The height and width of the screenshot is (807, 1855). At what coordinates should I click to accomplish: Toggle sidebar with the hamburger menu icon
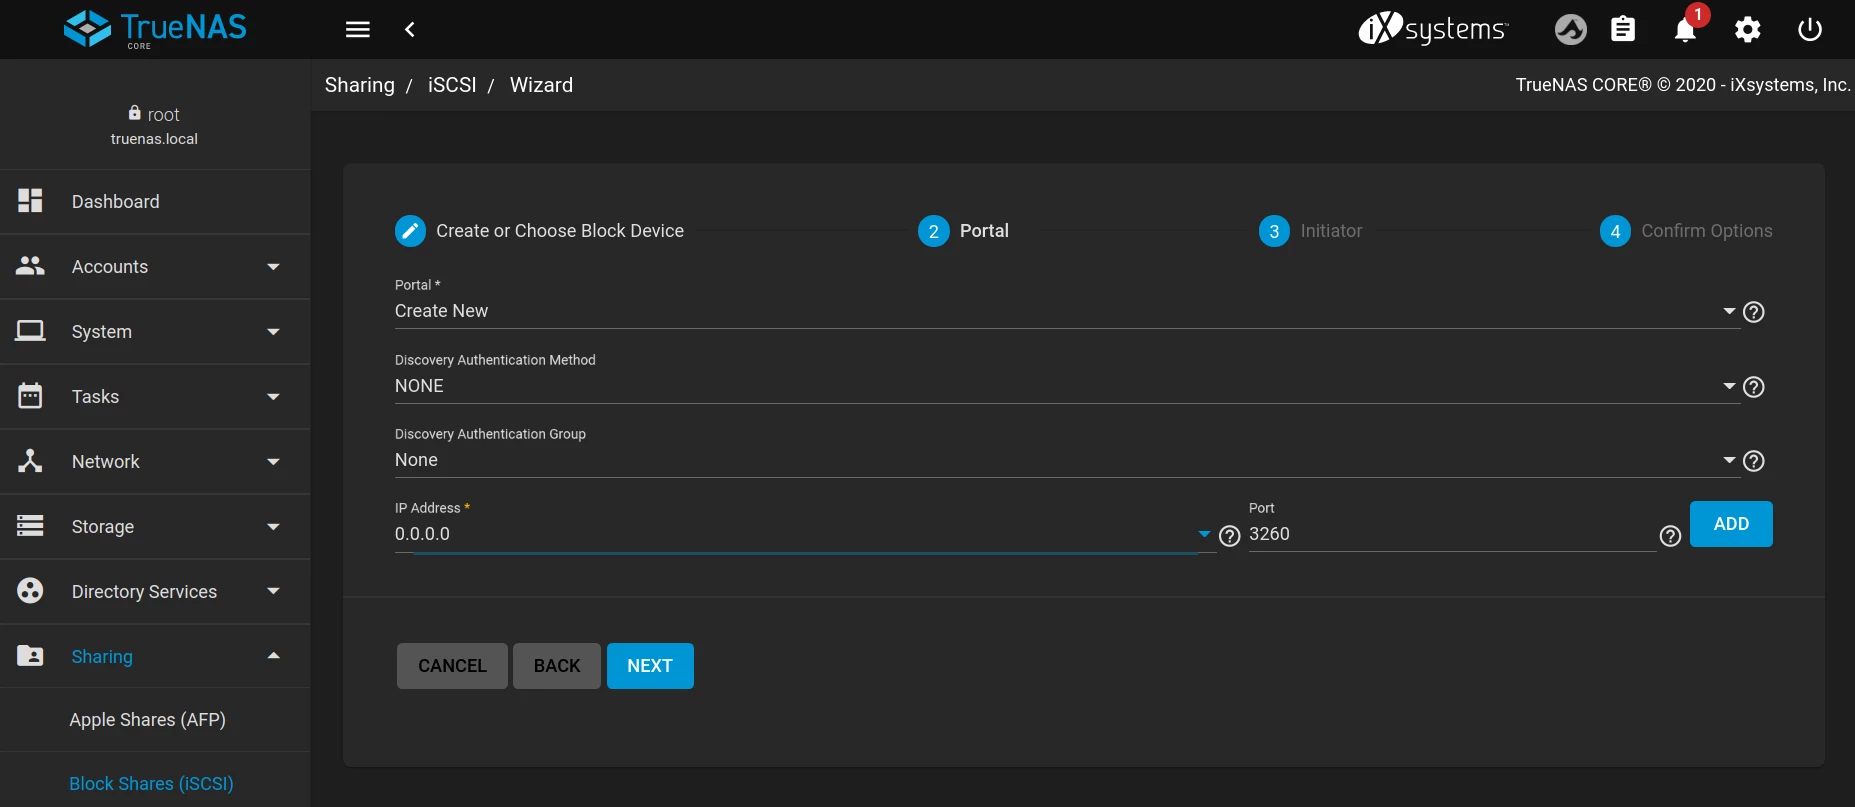coord(358,30)
